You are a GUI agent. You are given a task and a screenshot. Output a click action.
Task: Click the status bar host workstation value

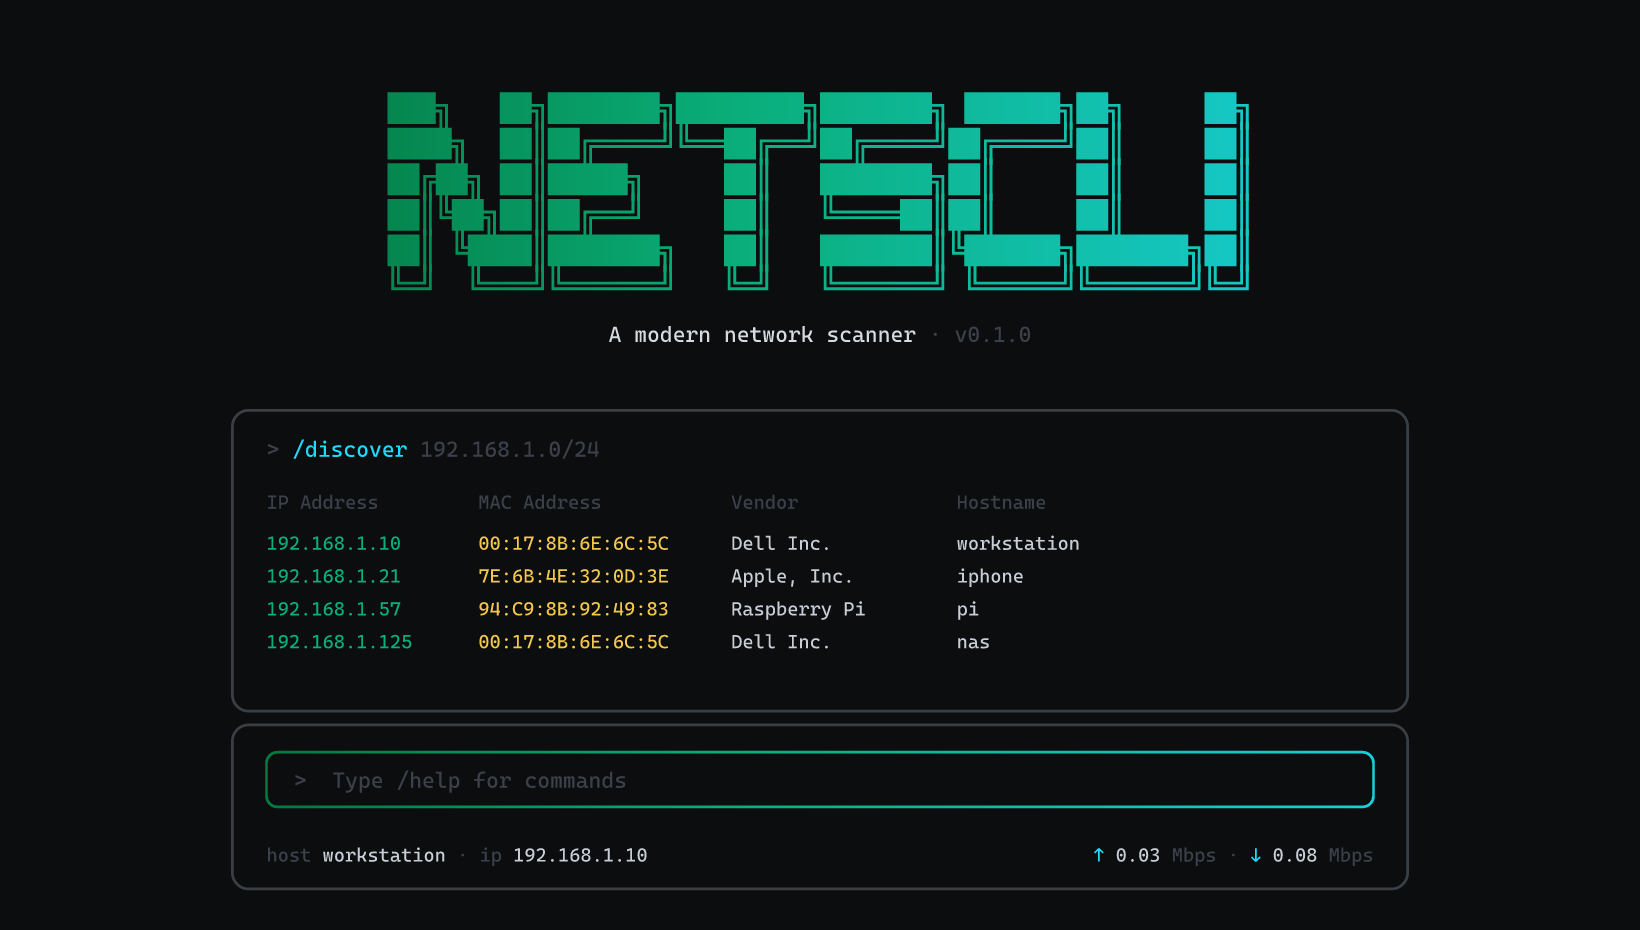click(384, 856)
